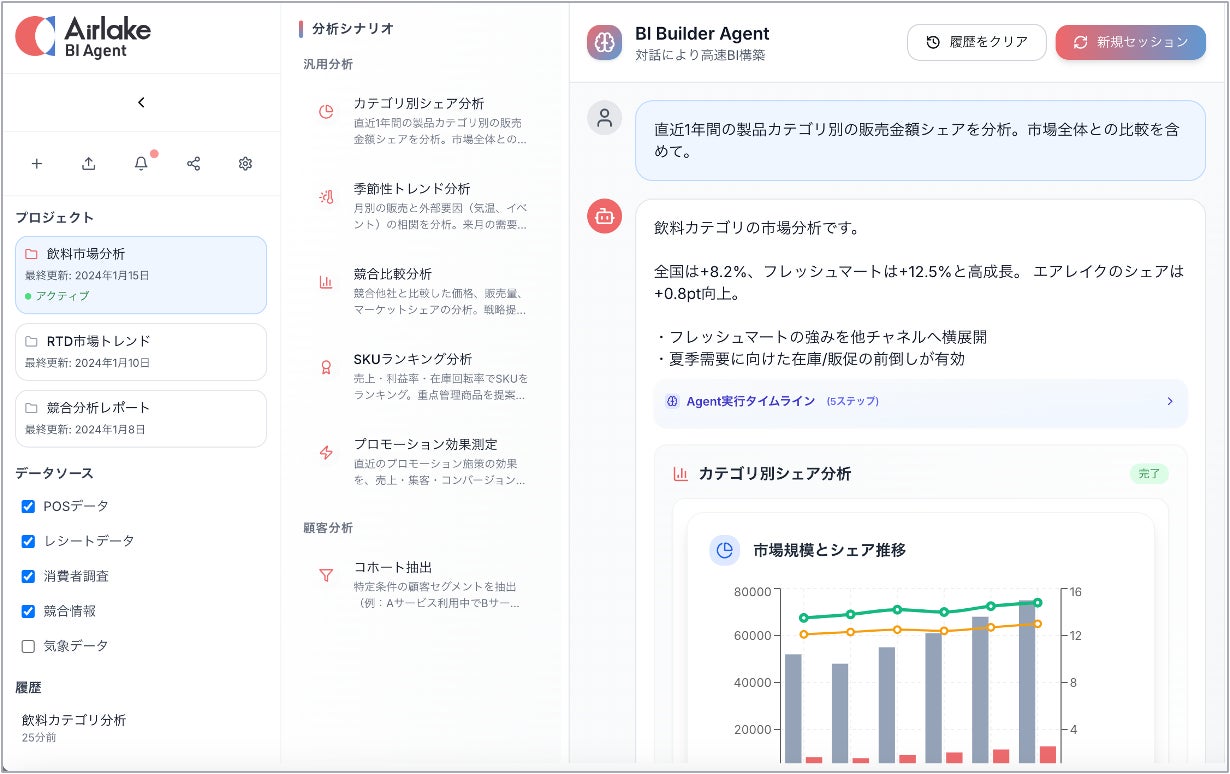Click filter funnel icon of コホート抽出
The image size is (1230, 774).
(x=326, y=575)
